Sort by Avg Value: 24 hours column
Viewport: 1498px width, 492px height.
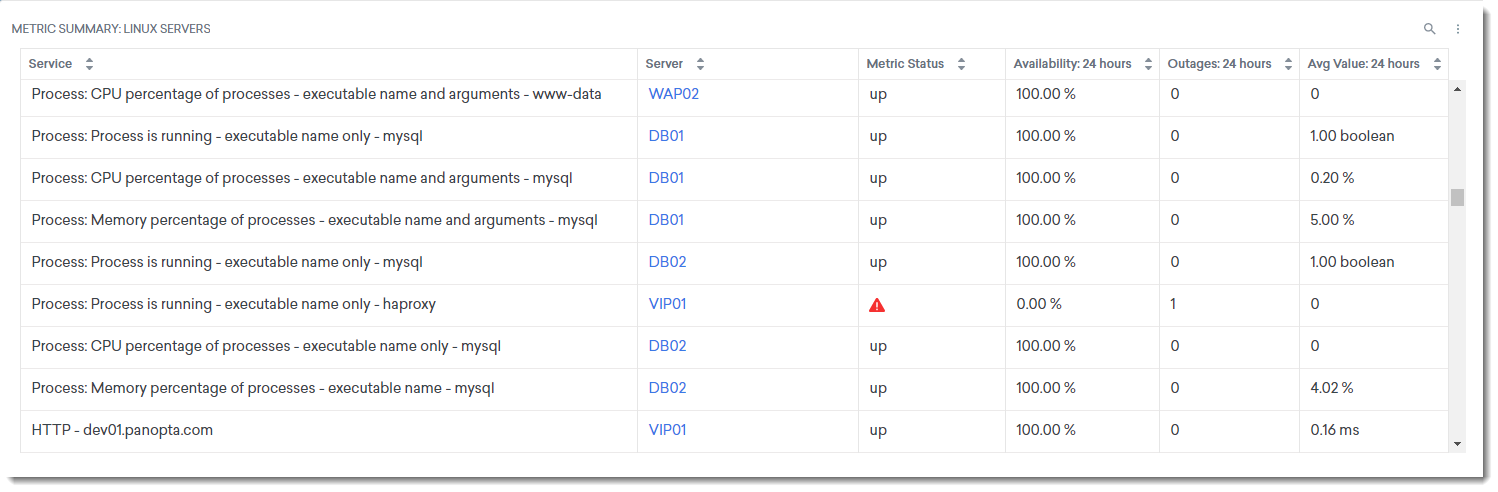[1437, 64]
